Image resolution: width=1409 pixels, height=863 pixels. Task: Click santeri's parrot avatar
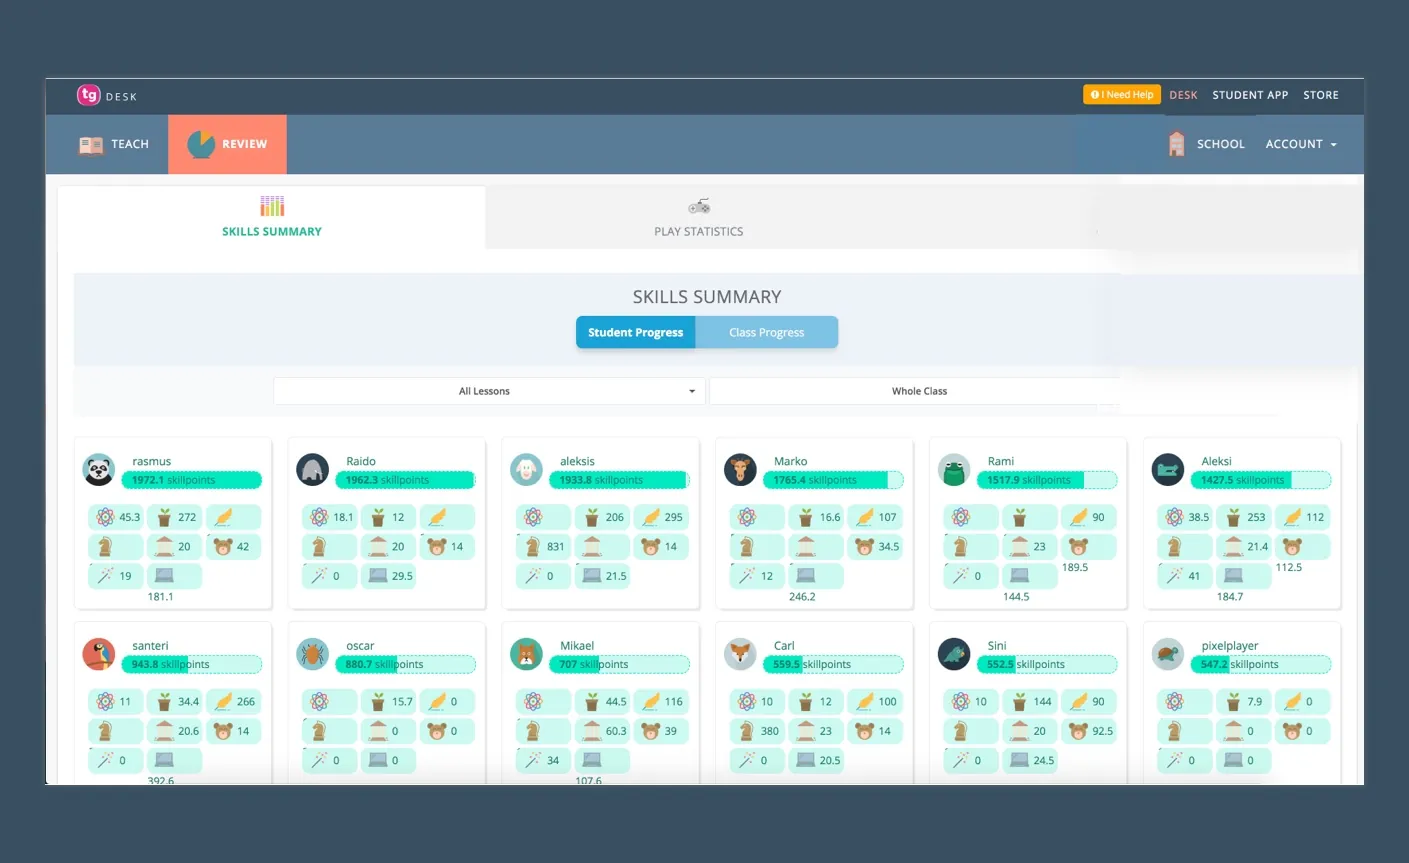pyautogui.click(x=99, y=654)
